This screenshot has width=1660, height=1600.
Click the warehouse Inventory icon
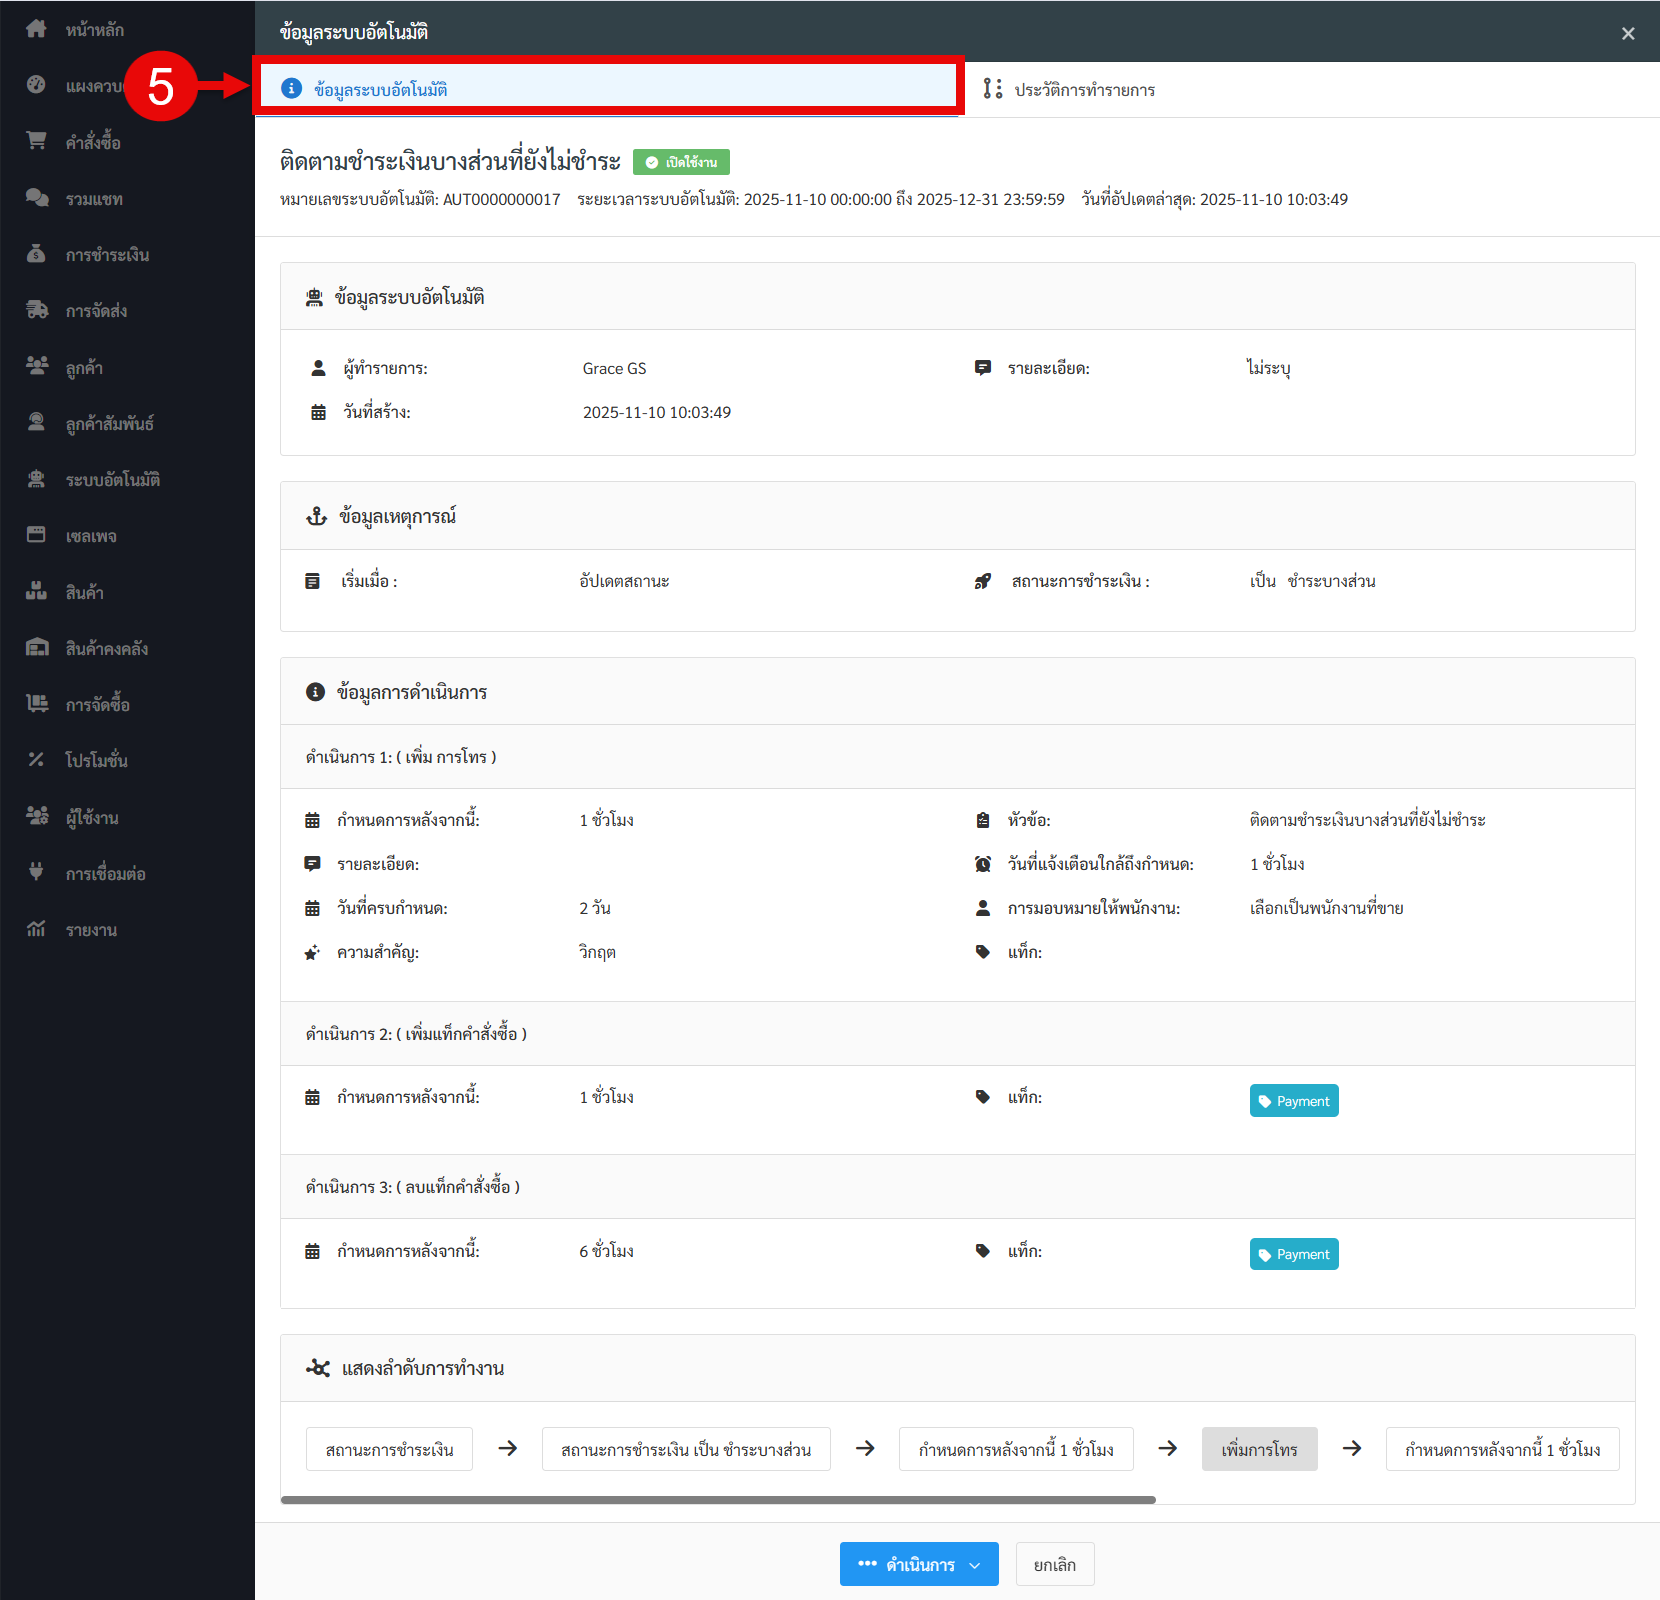click(36, 648)
